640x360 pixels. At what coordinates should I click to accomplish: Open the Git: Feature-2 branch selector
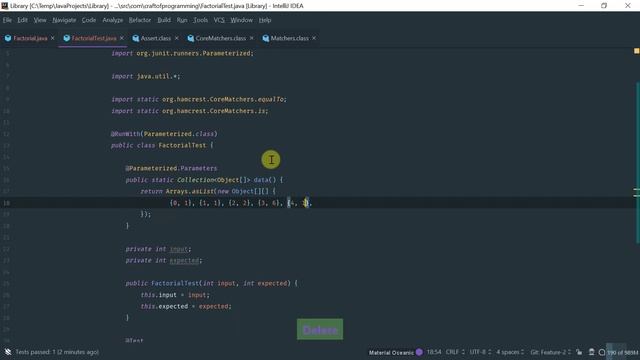pyautogui.click(x=550, y=352)
